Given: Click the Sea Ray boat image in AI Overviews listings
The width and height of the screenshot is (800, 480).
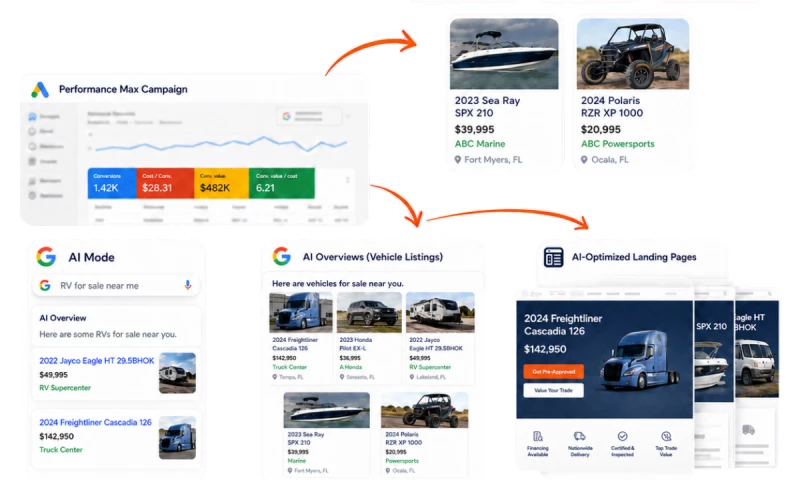Looking at the screenshot, I should [327, 410].
